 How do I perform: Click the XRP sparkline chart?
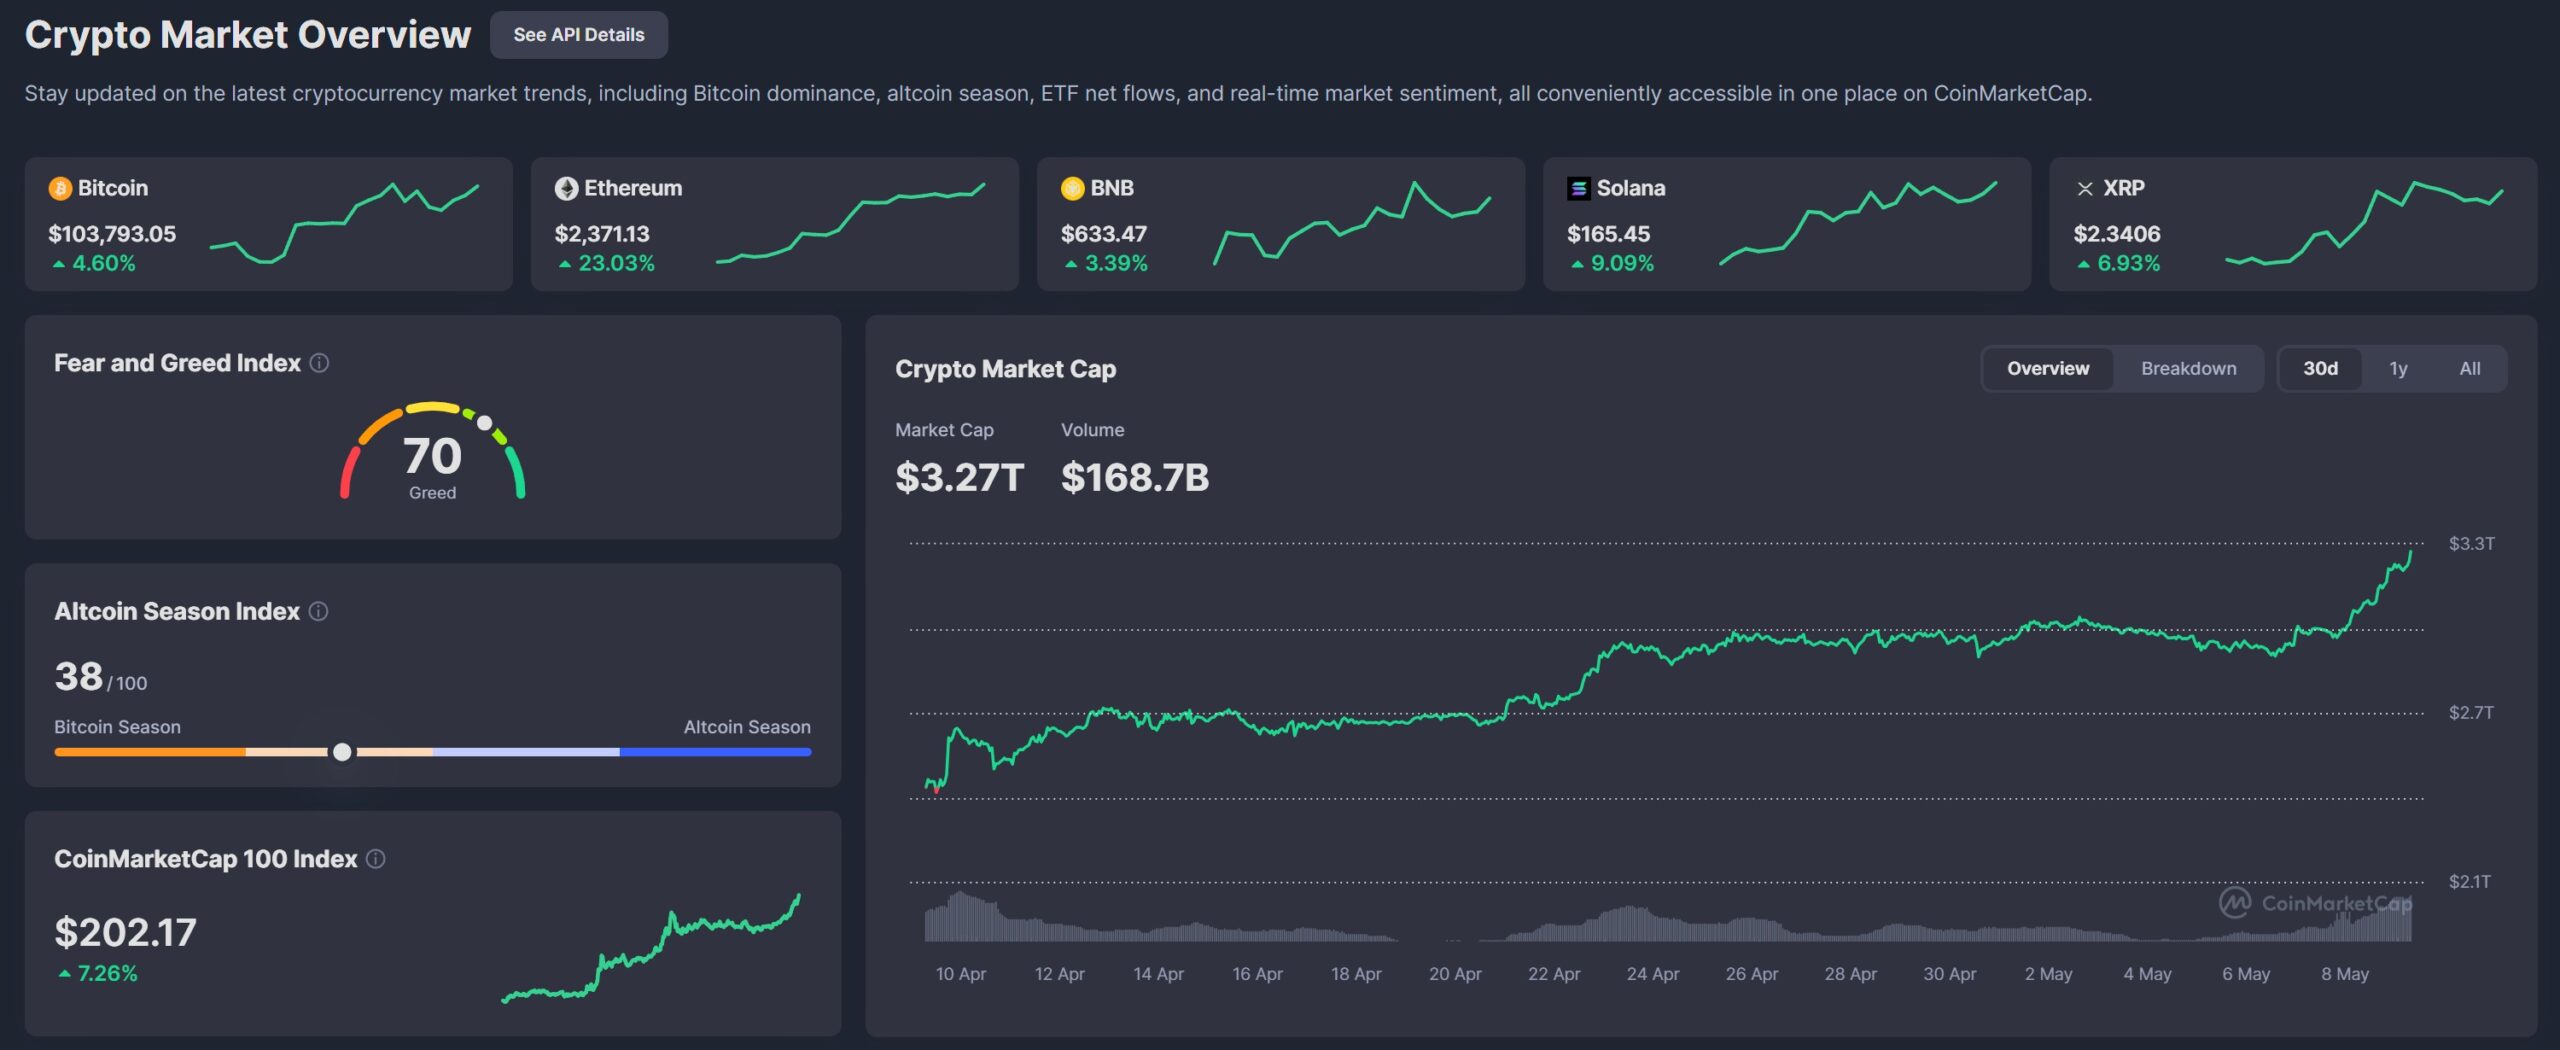[2364, 223]
